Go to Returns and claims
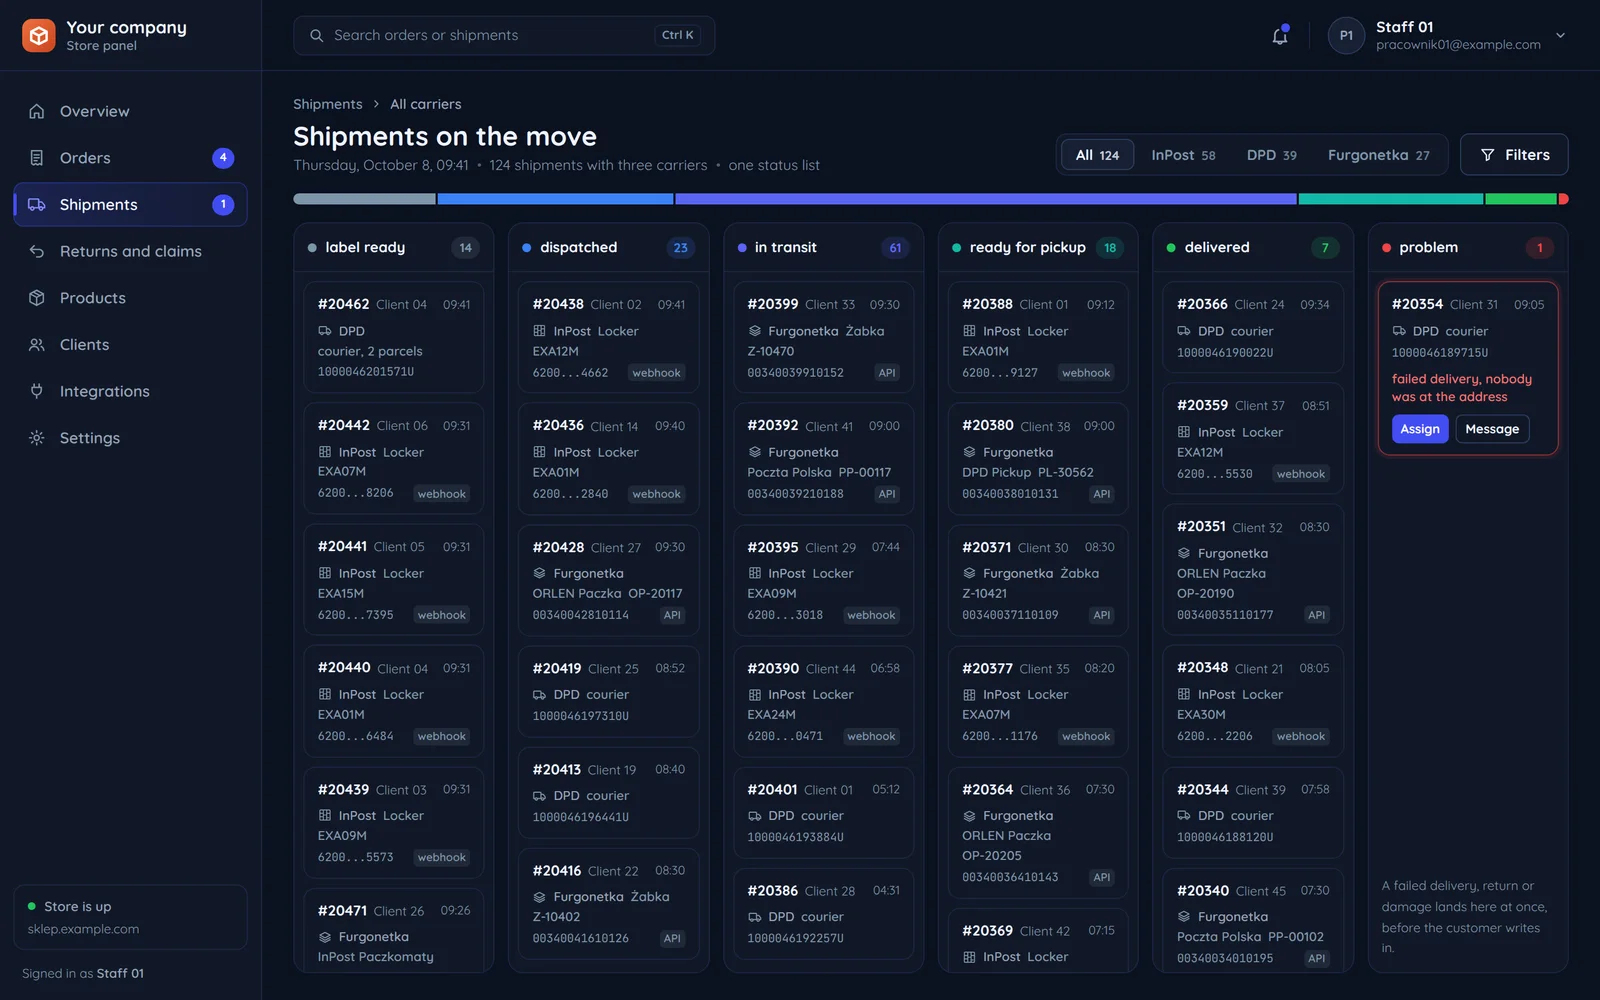This screenshot has height=1000, width=1600. [130, 251]
